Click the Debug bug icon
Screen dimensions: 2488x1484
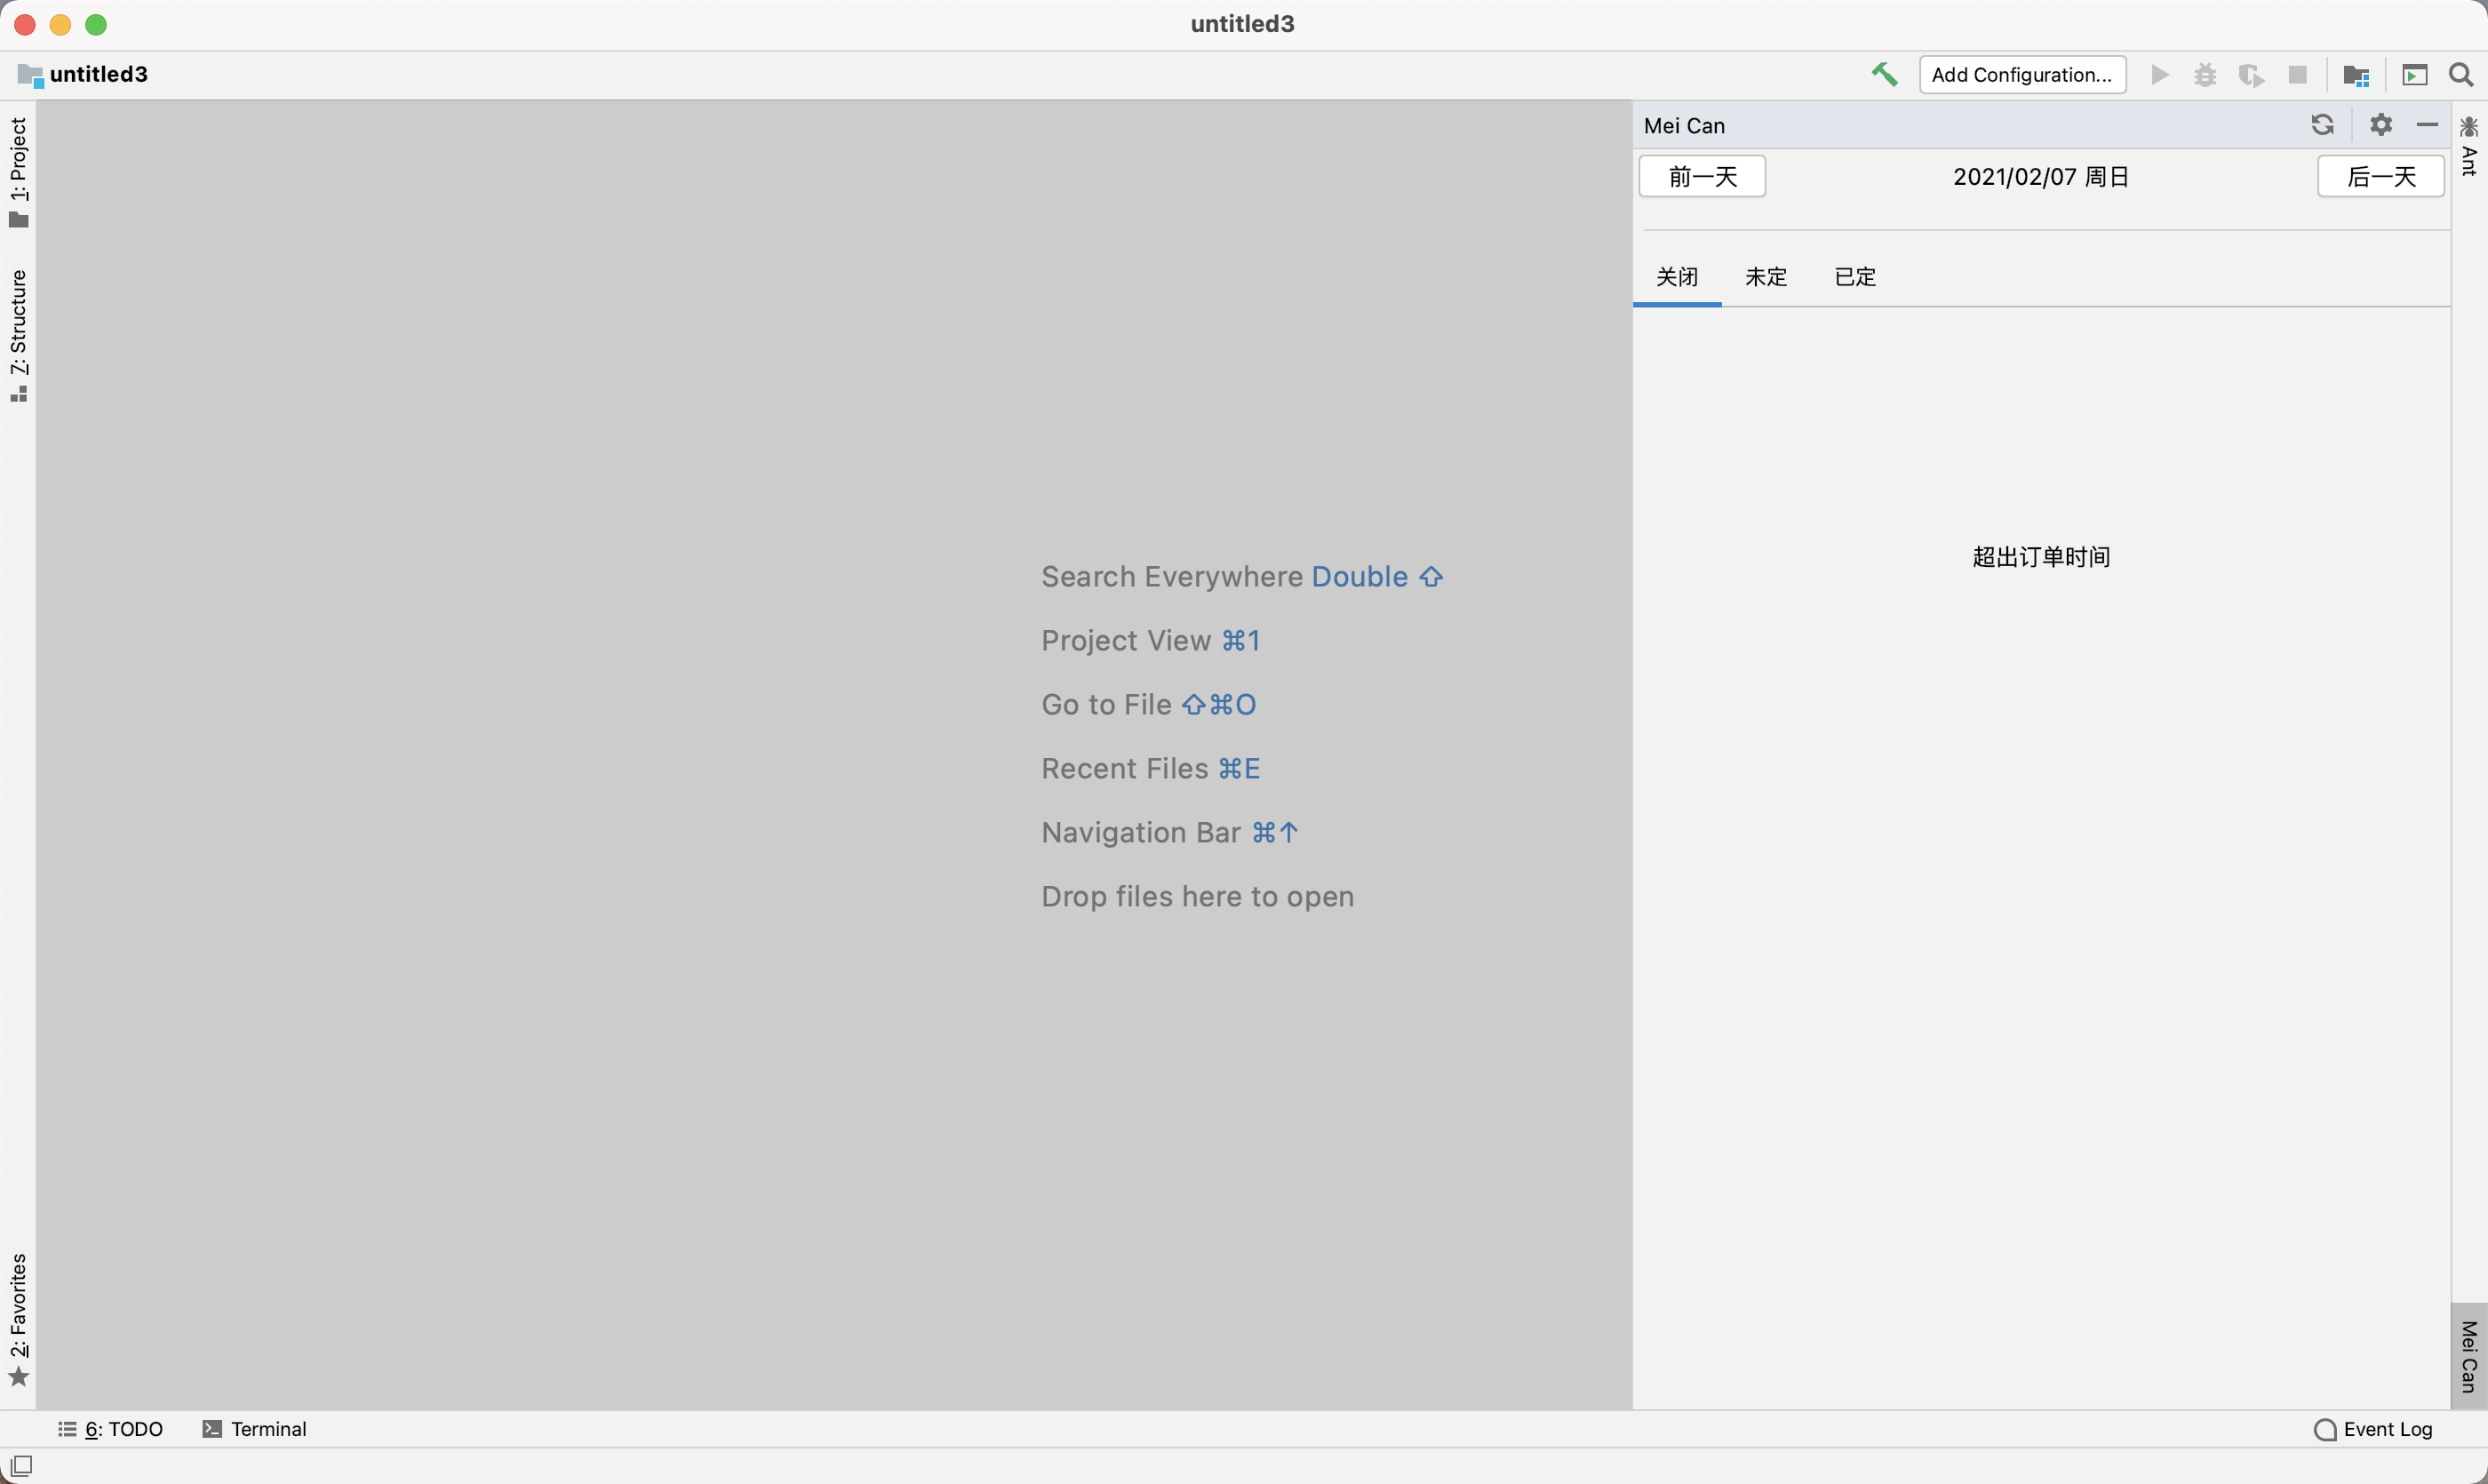[x=2205, y=75]
